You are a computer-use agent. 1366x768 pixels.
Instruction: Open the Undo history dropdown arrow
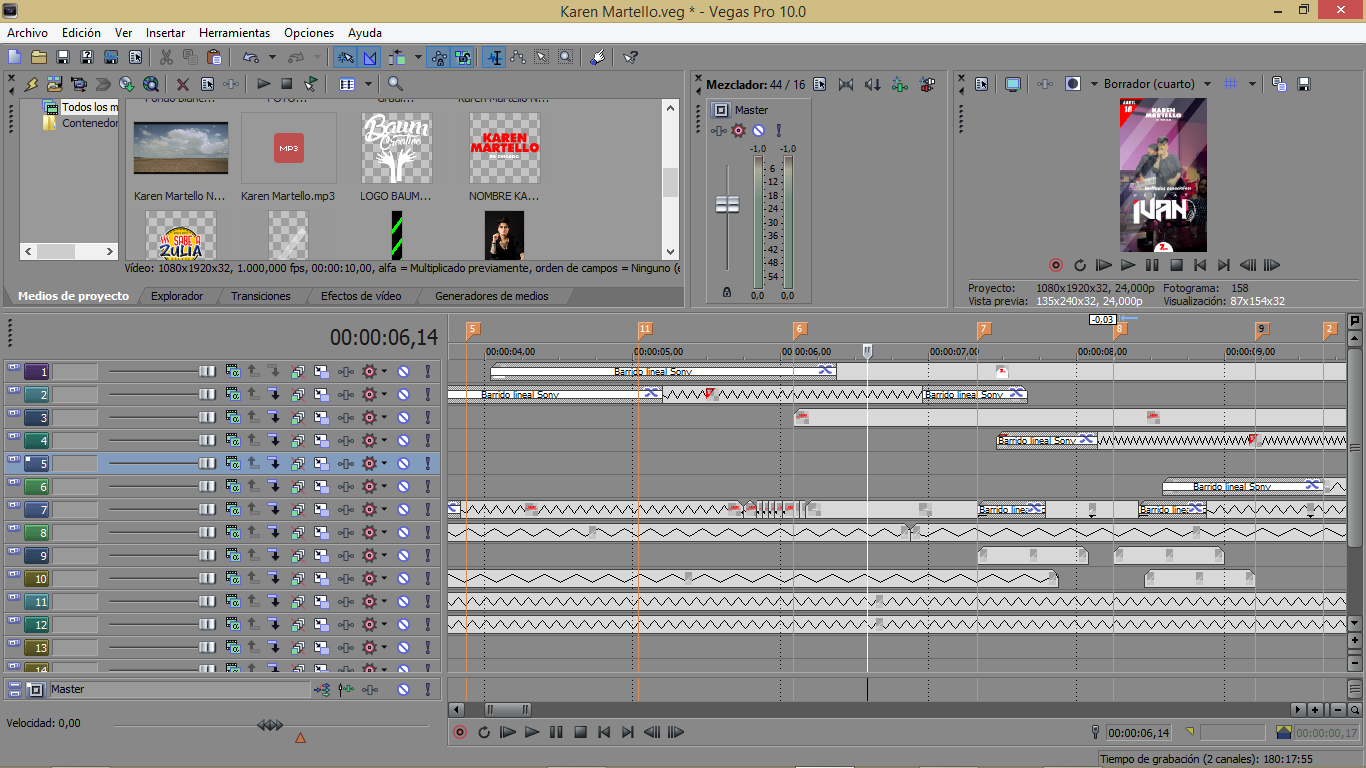pos(272,57)
